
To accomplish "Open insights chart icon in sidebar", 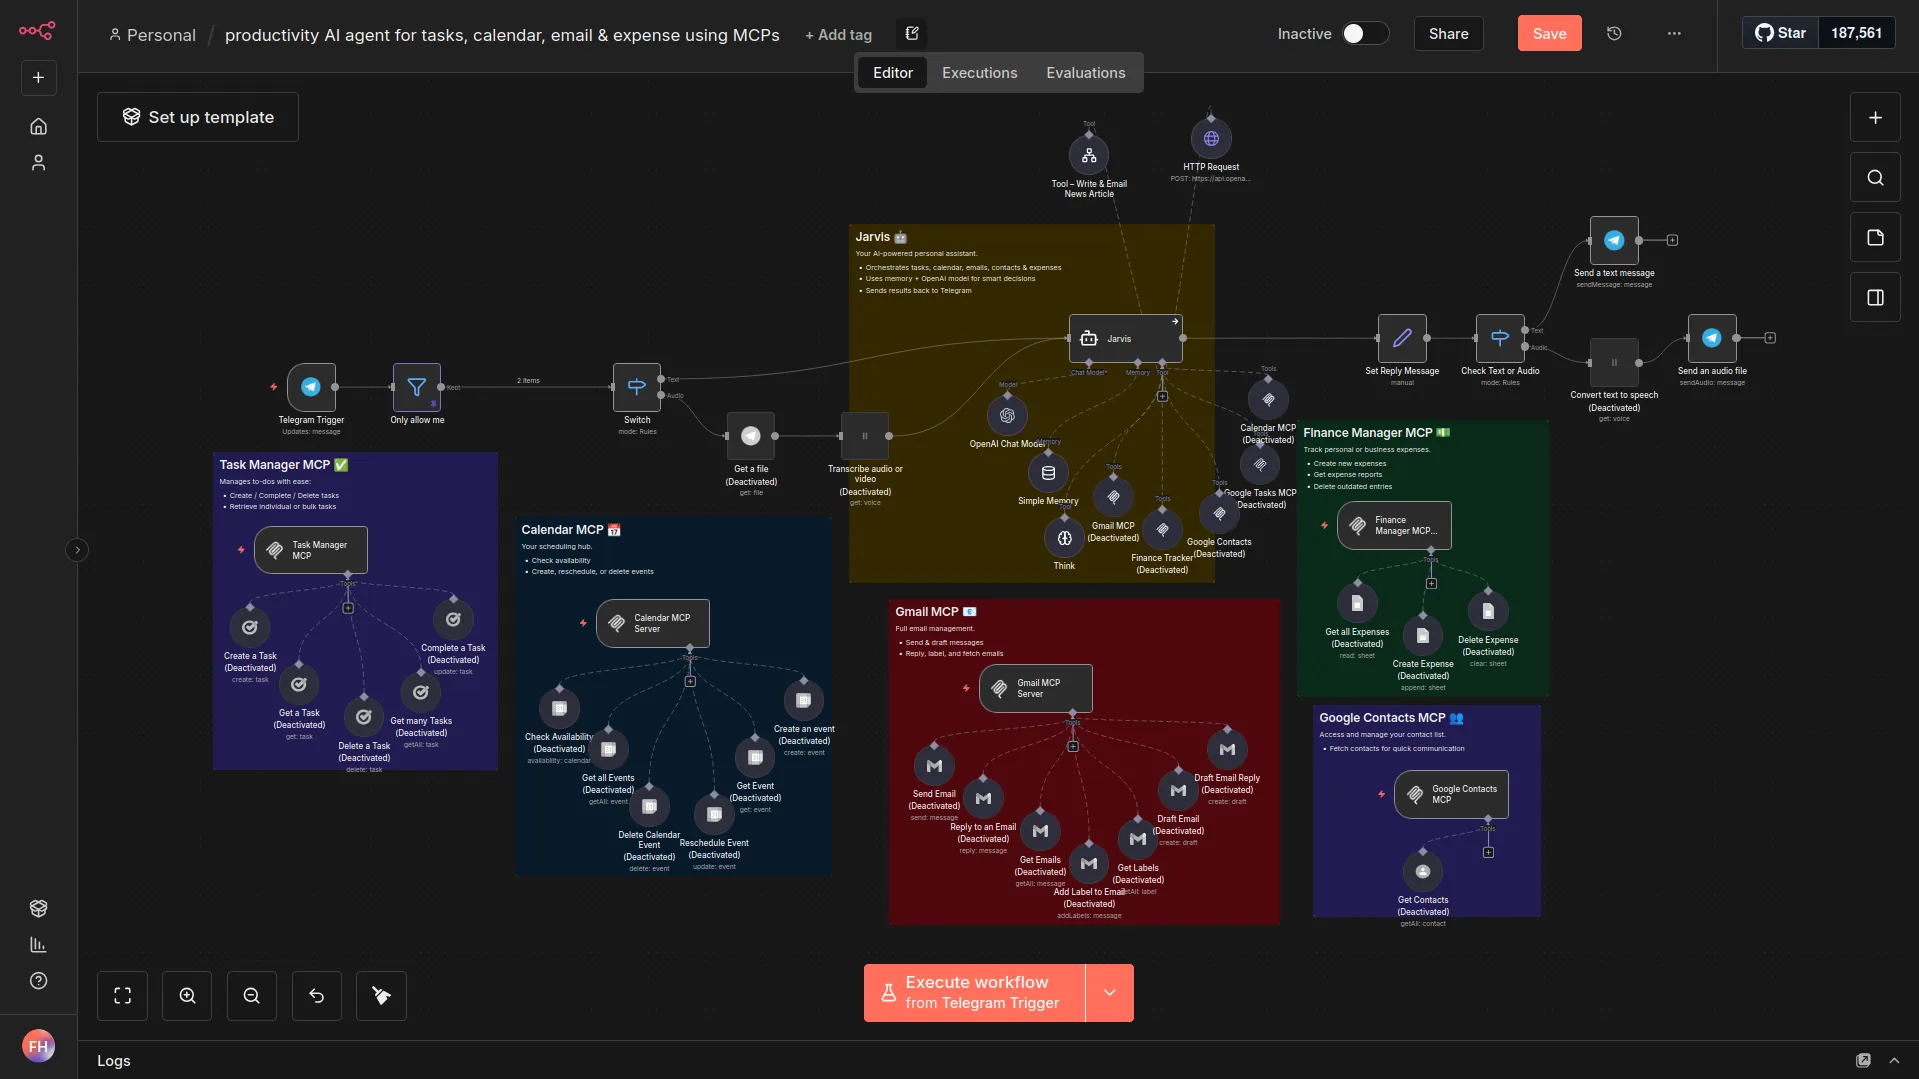I will [x=38, y=944].
